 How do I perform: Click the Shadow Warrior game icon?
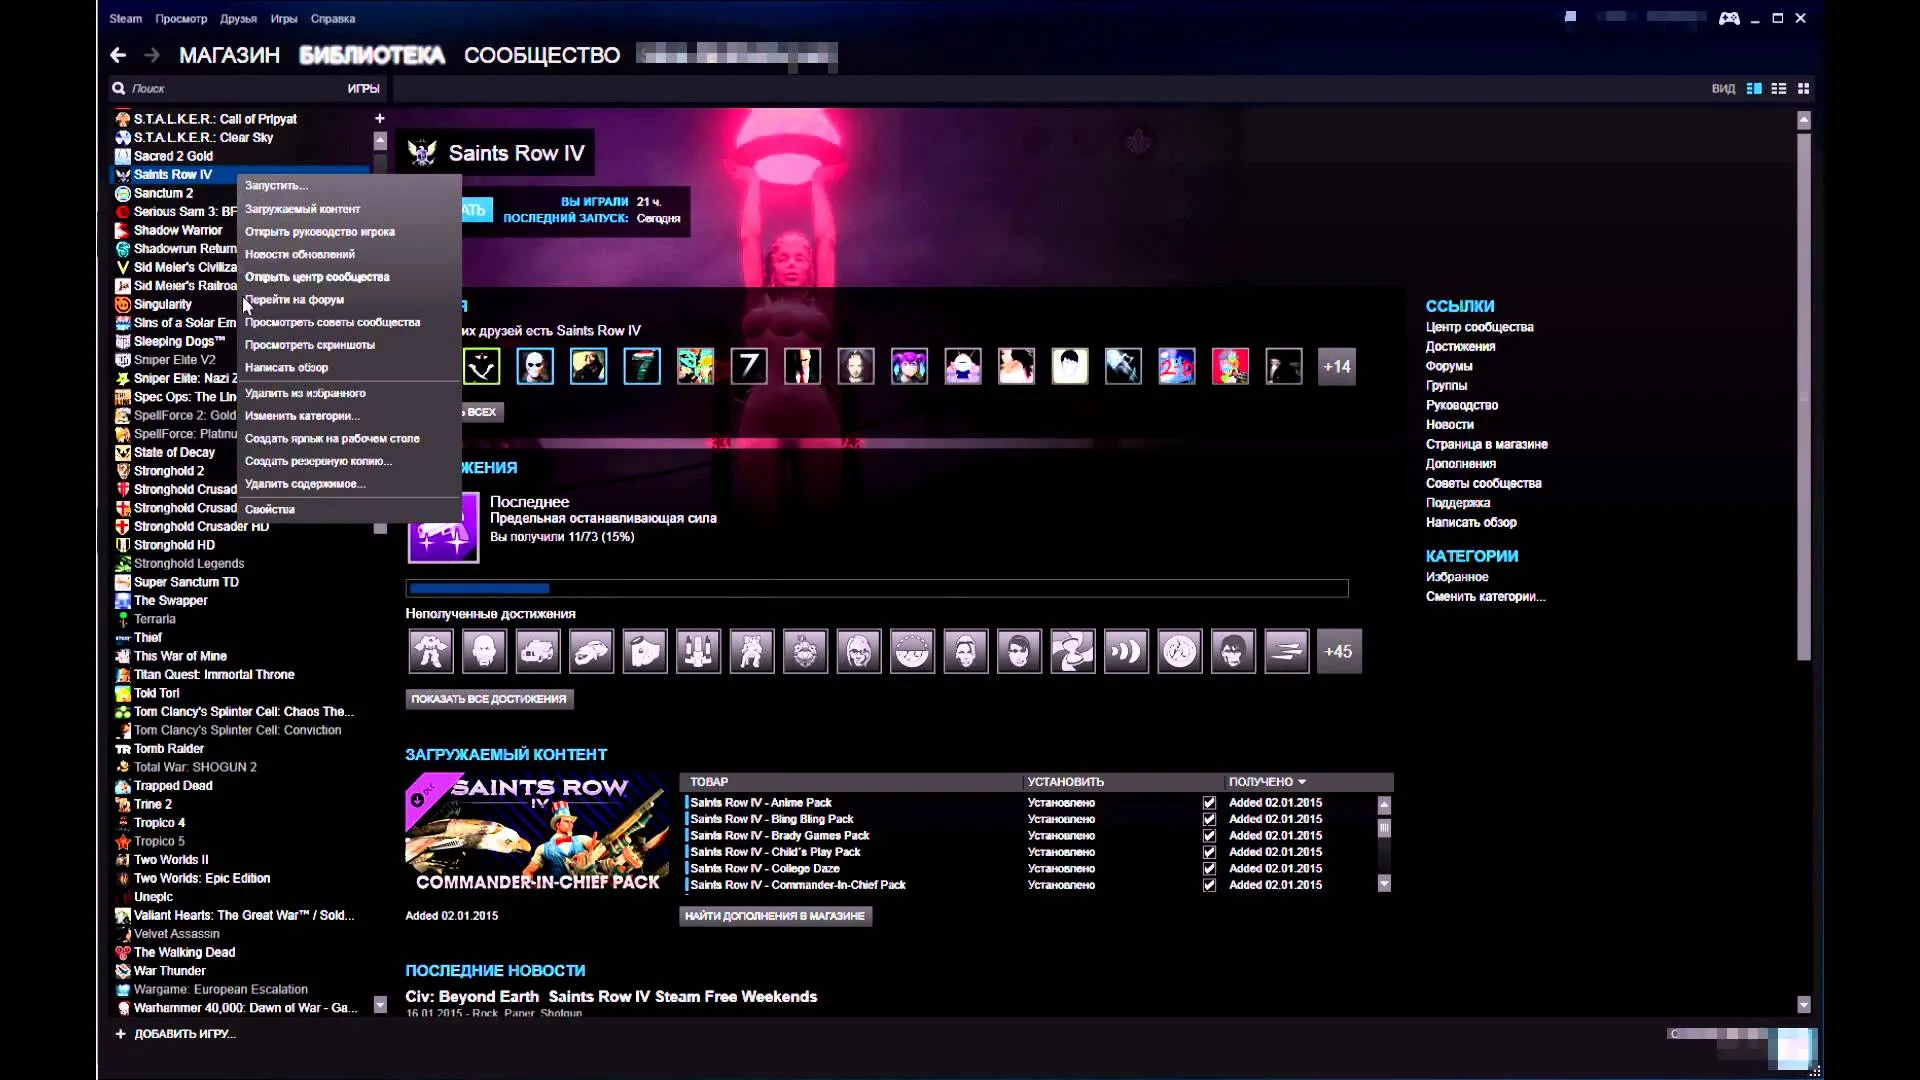tap(123, 230)
